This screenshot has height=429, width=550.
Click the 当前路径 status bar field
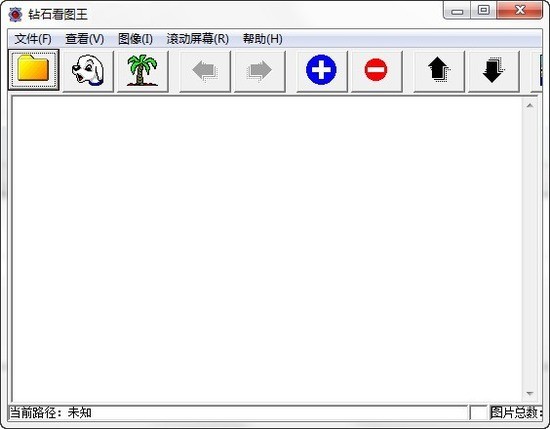click(238, 413)
